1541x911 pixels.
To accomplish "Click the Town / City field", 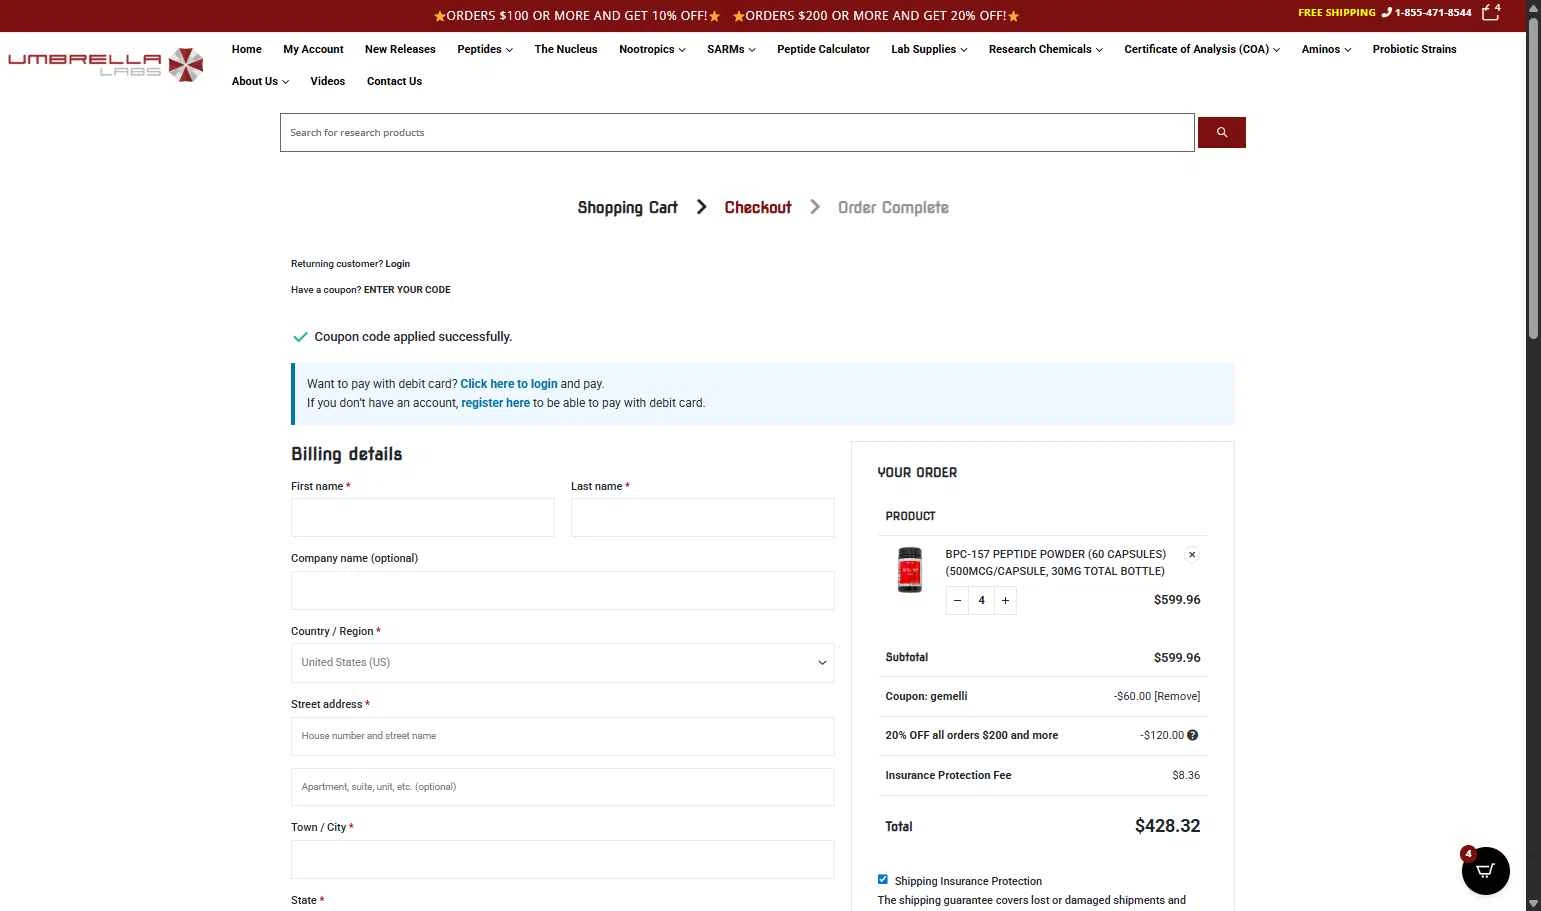I will [562, 859].
